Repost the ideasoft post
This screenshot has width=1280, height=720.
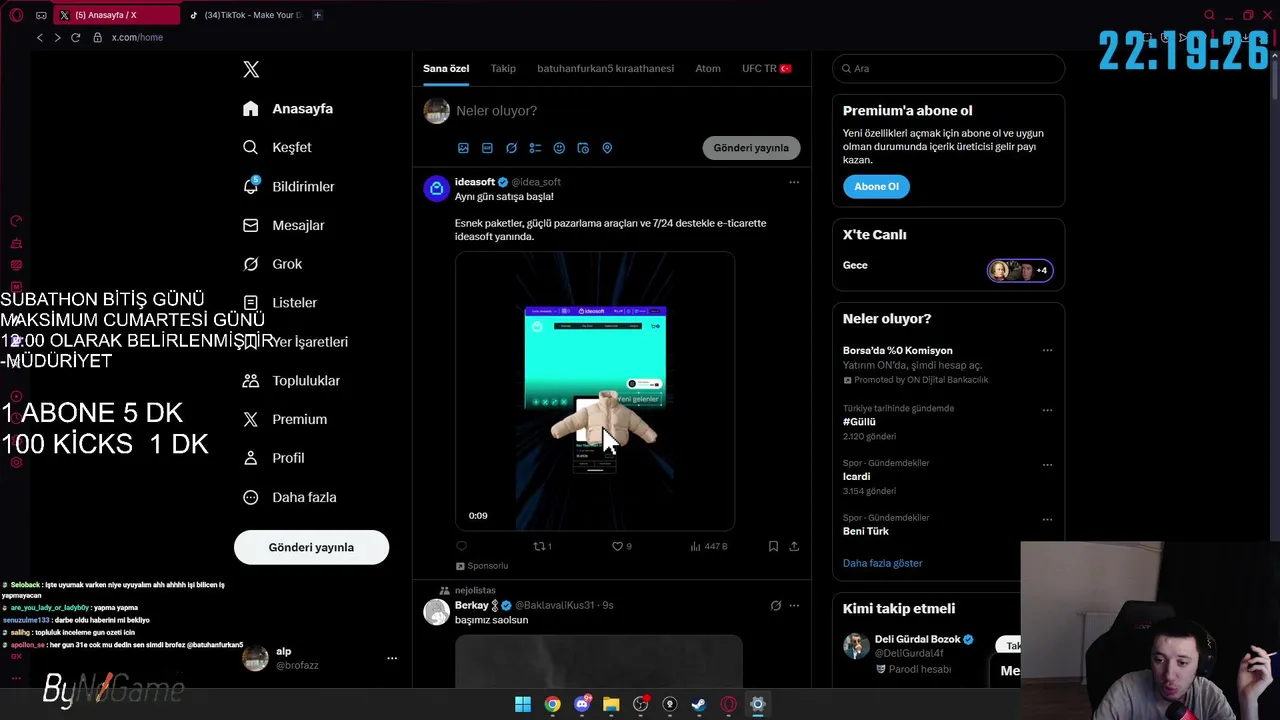[543, 546]
